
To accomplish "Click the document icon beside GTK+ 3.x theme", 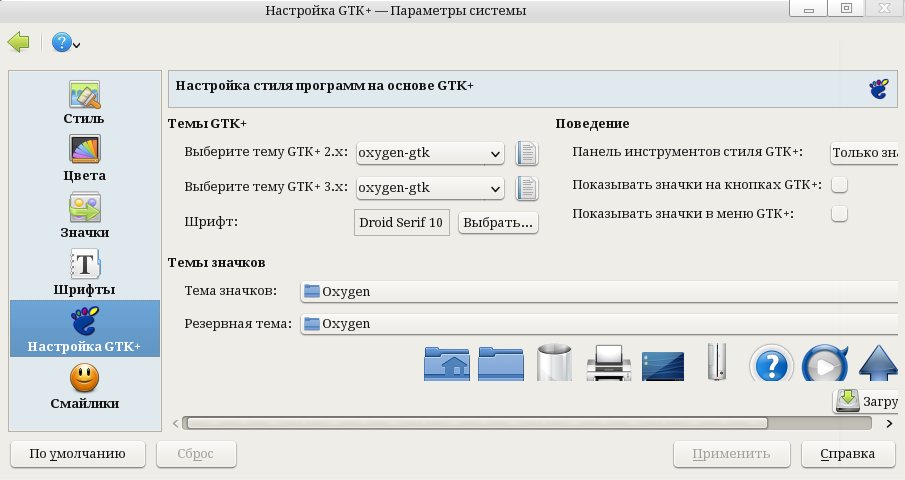I will [x=527, y=187].
